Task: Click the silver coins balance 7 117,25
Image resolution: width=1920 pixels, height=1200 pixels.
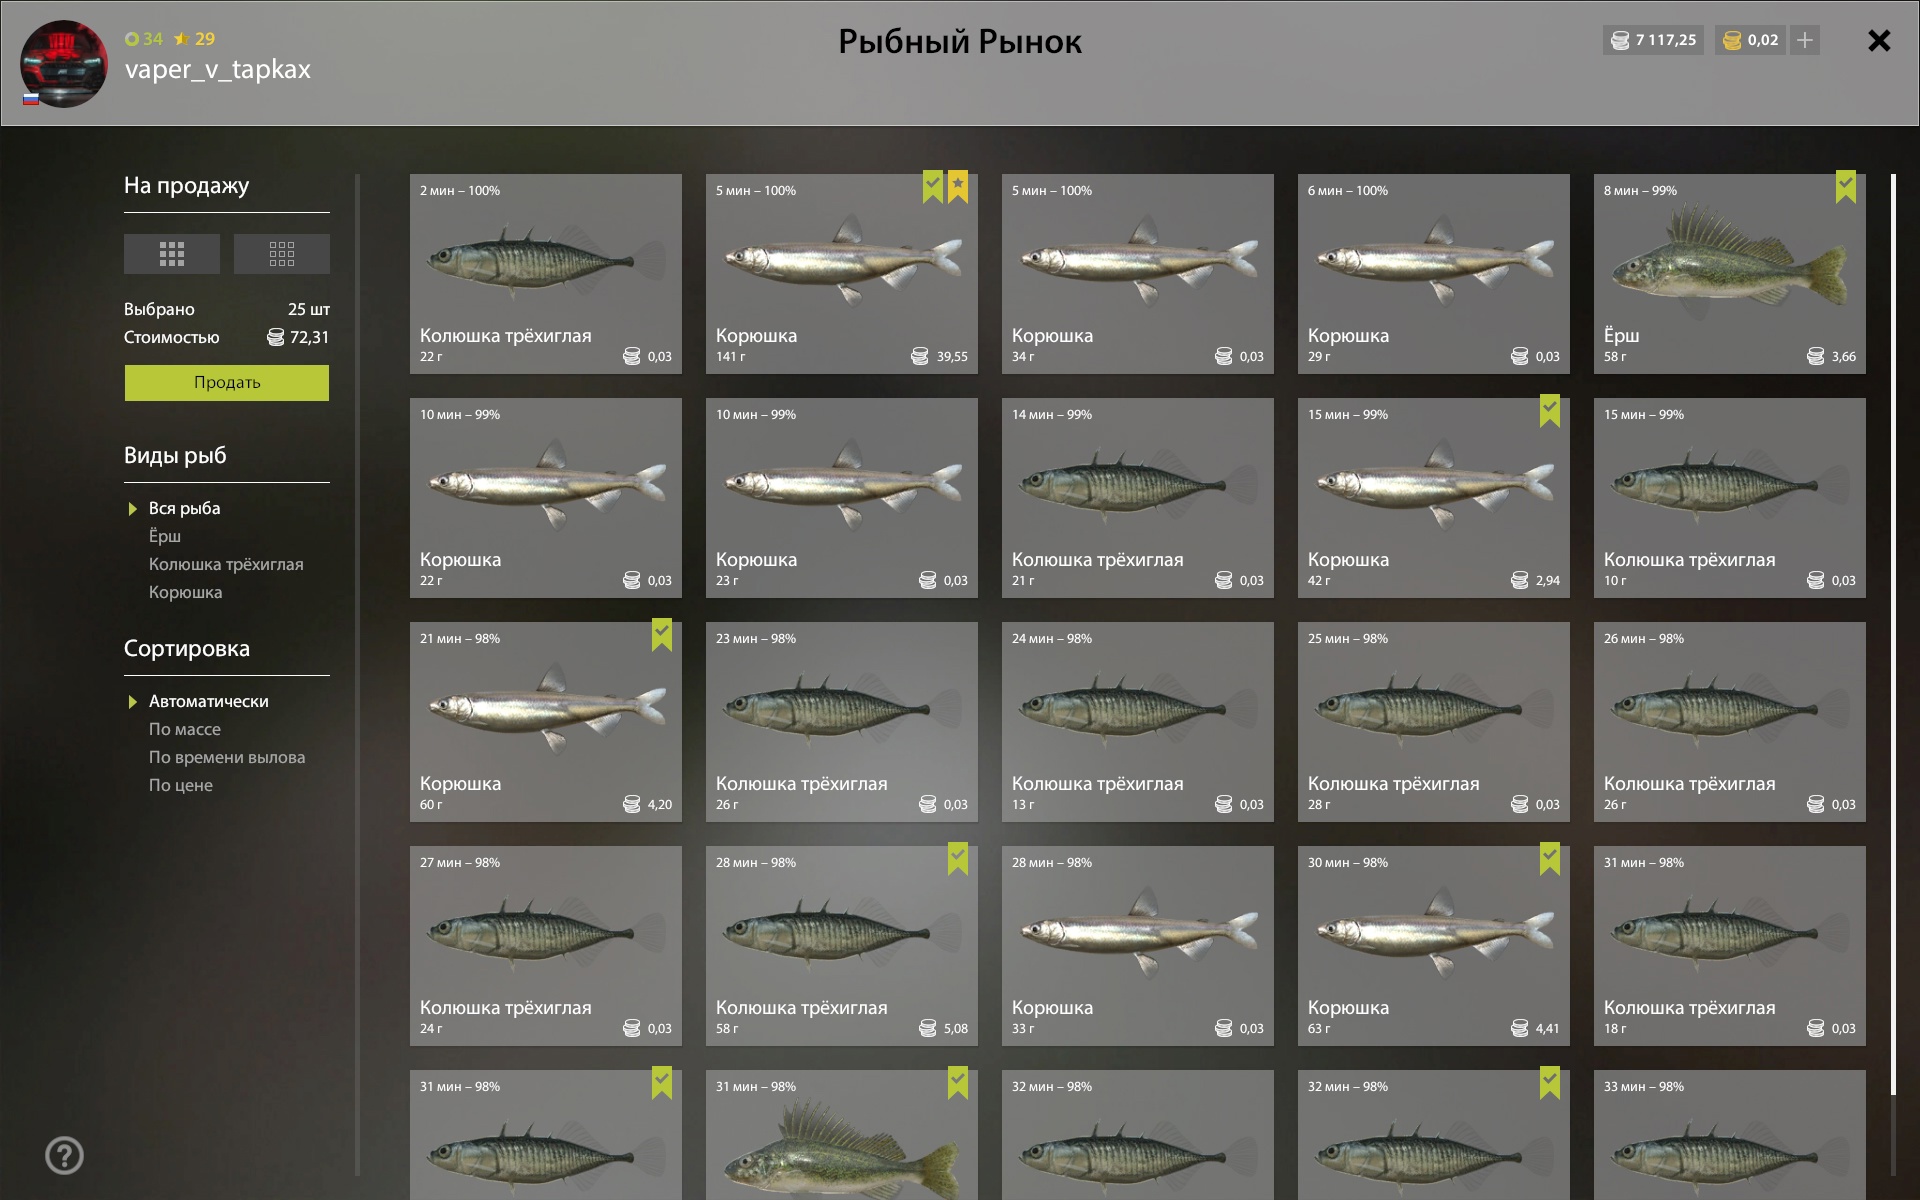Action: coord(1653,40)
